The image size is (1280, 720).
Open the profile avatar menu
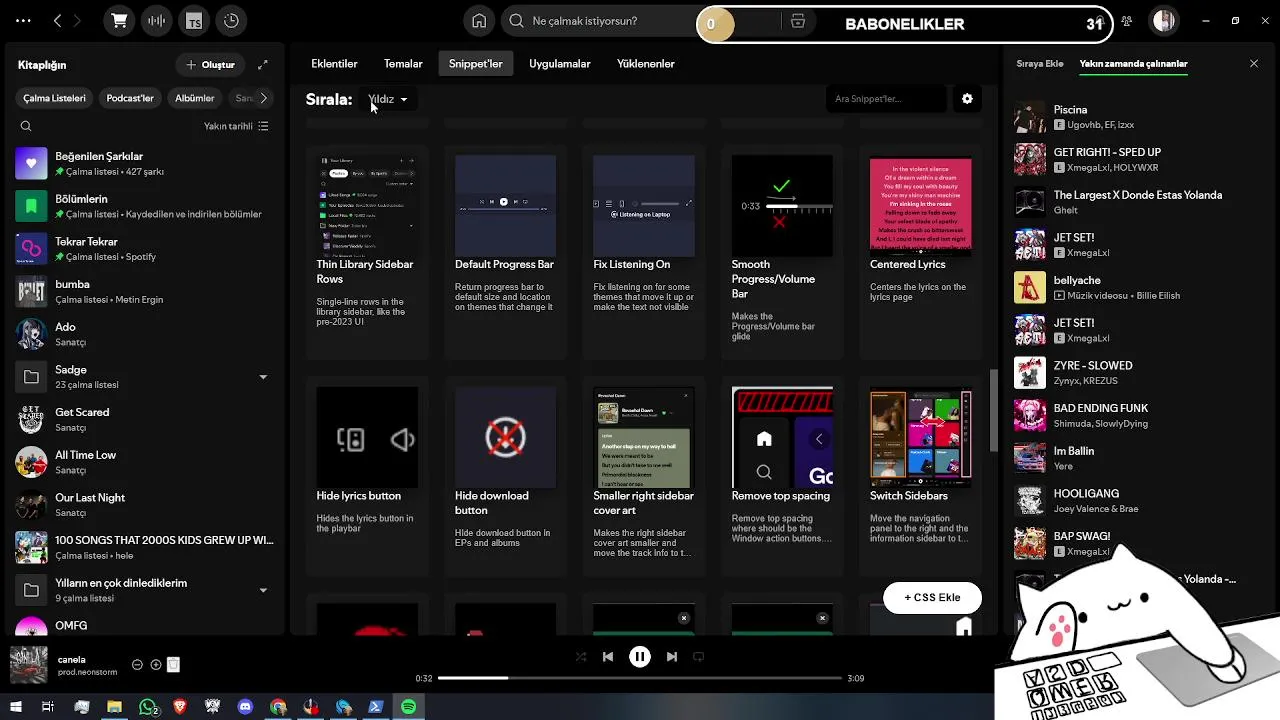point(1164,21)
